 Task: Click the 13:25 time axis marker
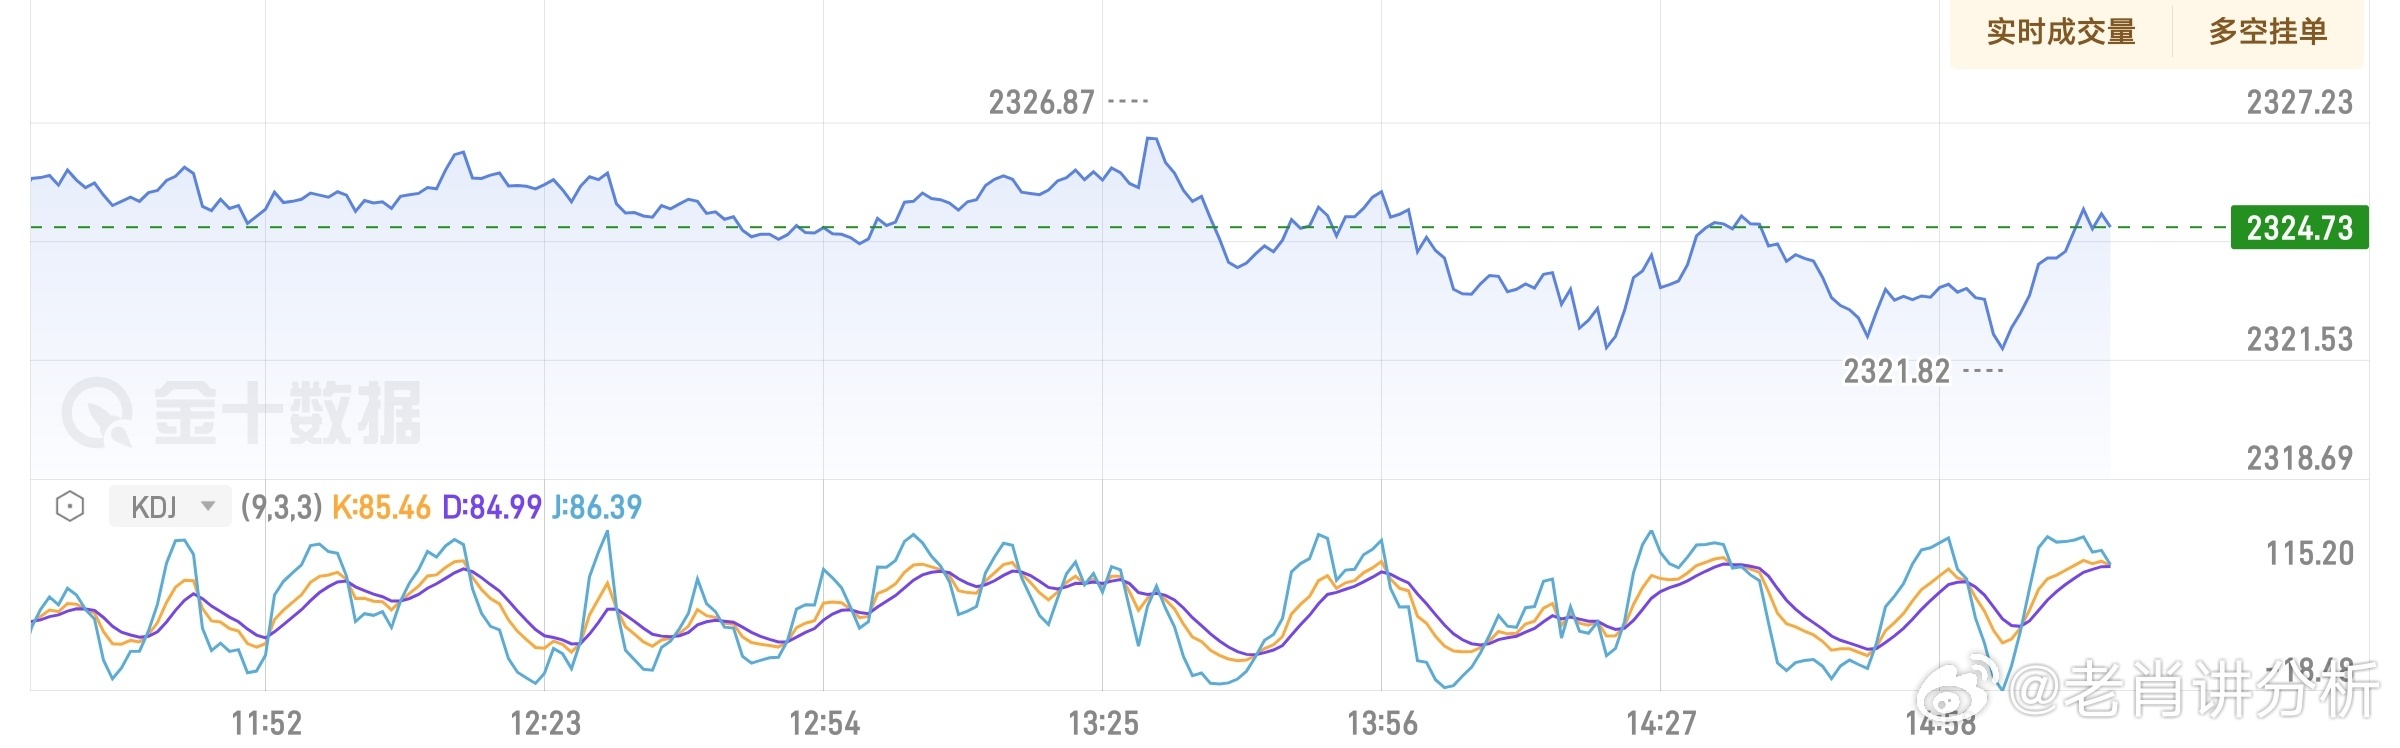(1103, 722)
